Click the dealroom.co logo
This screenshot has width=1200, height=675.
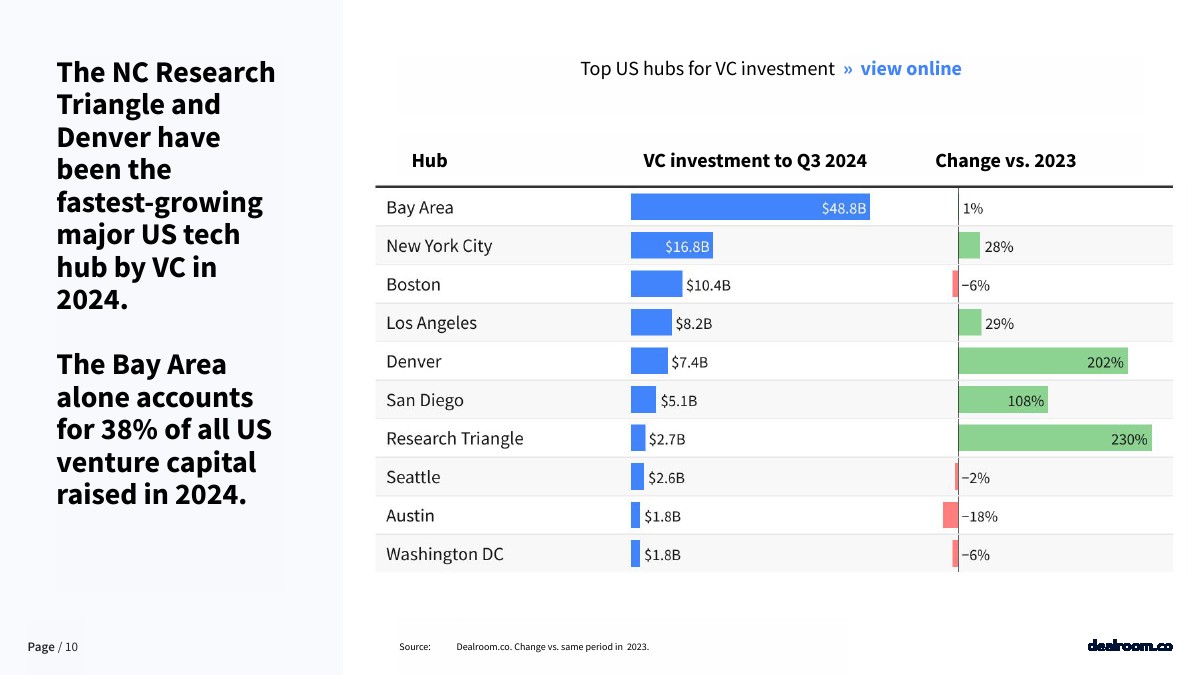(x=1129, y=646)
